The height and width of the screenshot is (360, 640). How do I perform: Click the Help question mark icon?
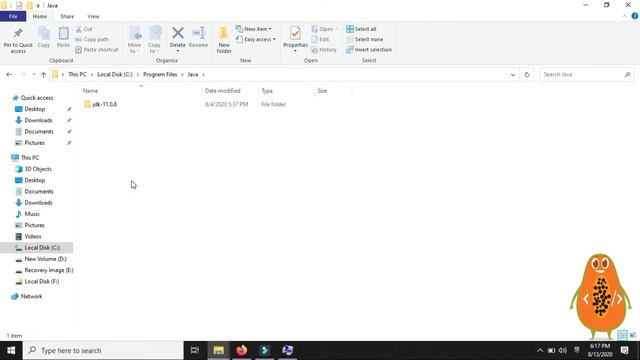(635, 16)
